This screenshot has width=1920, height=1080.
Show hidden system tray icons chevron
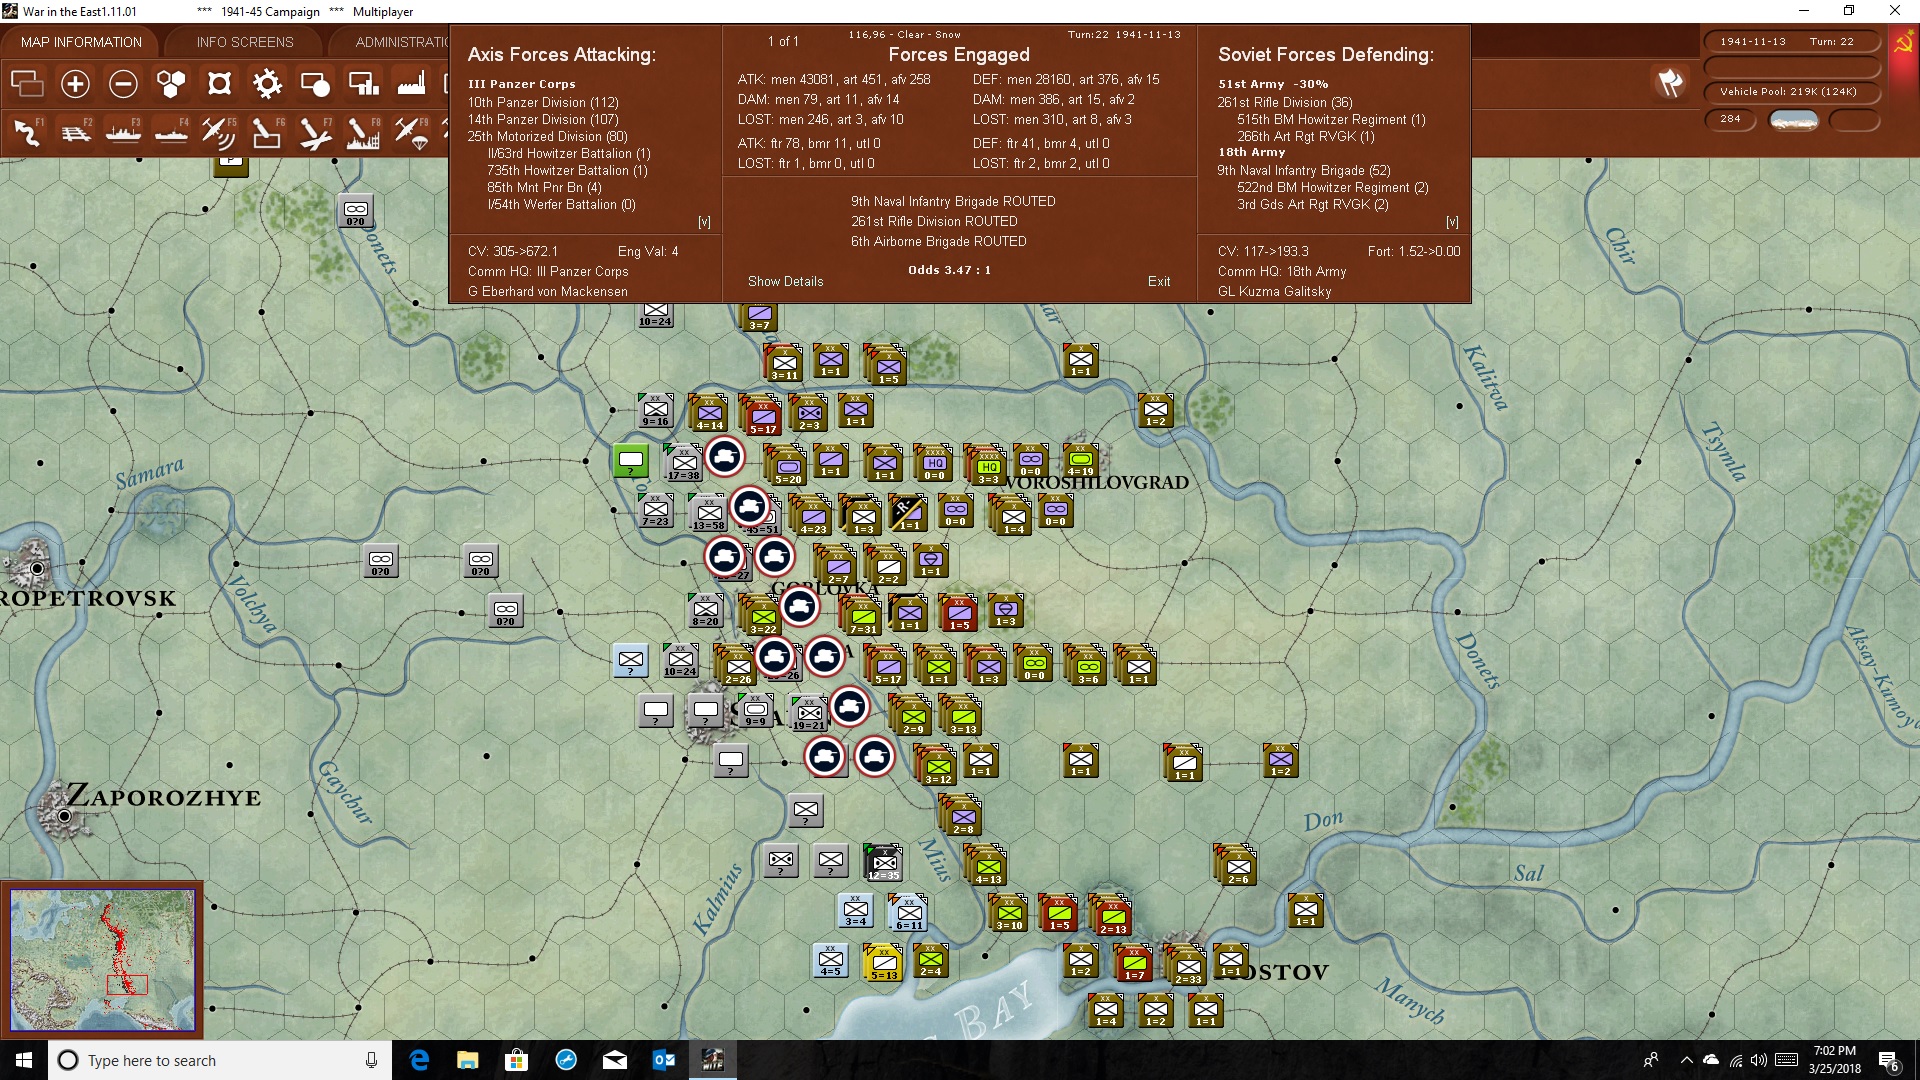1686,1060
